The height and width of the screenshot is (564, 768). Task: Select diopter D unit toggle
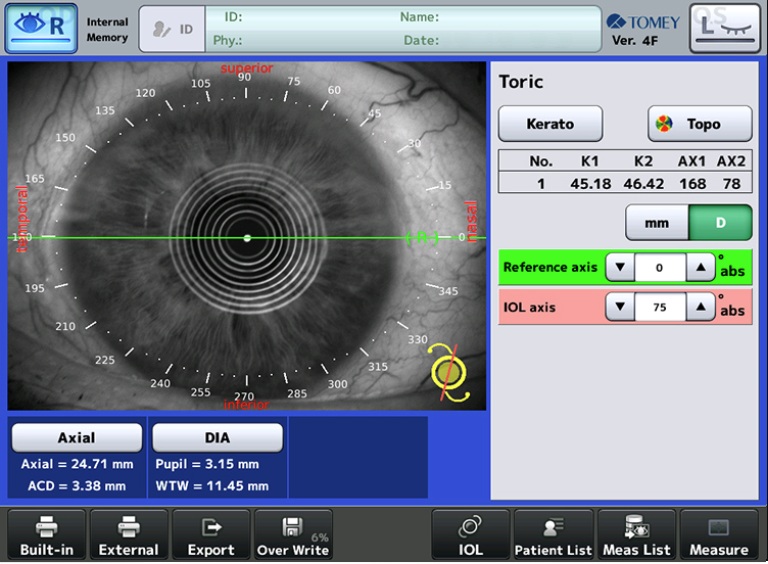point(720,223)
